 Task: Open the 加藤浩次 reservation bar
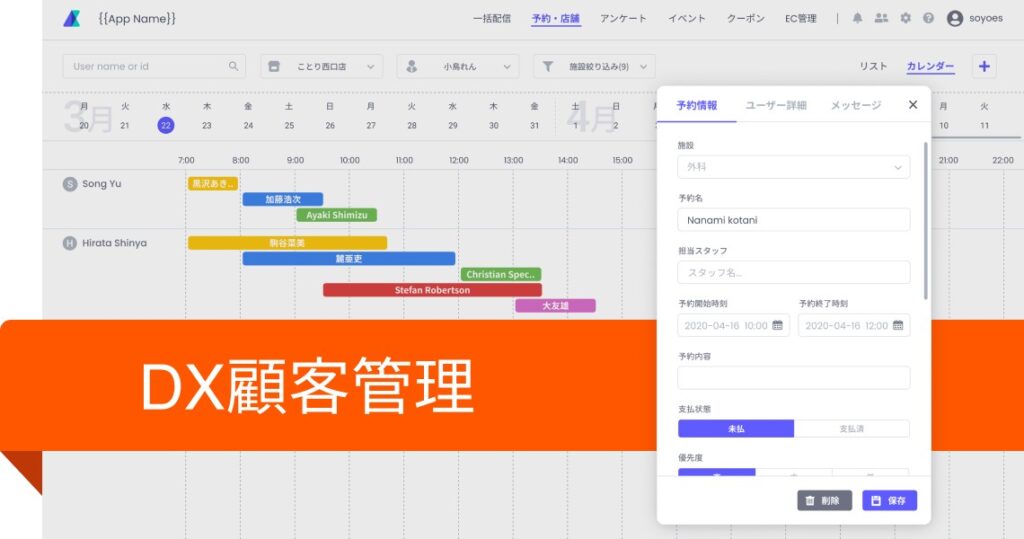click(x=283, y=199)
